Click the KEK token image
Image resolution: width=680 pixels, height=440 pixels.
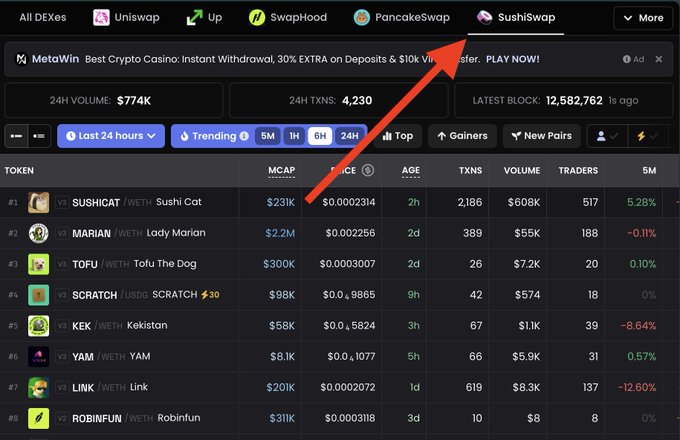coord(39,326)
